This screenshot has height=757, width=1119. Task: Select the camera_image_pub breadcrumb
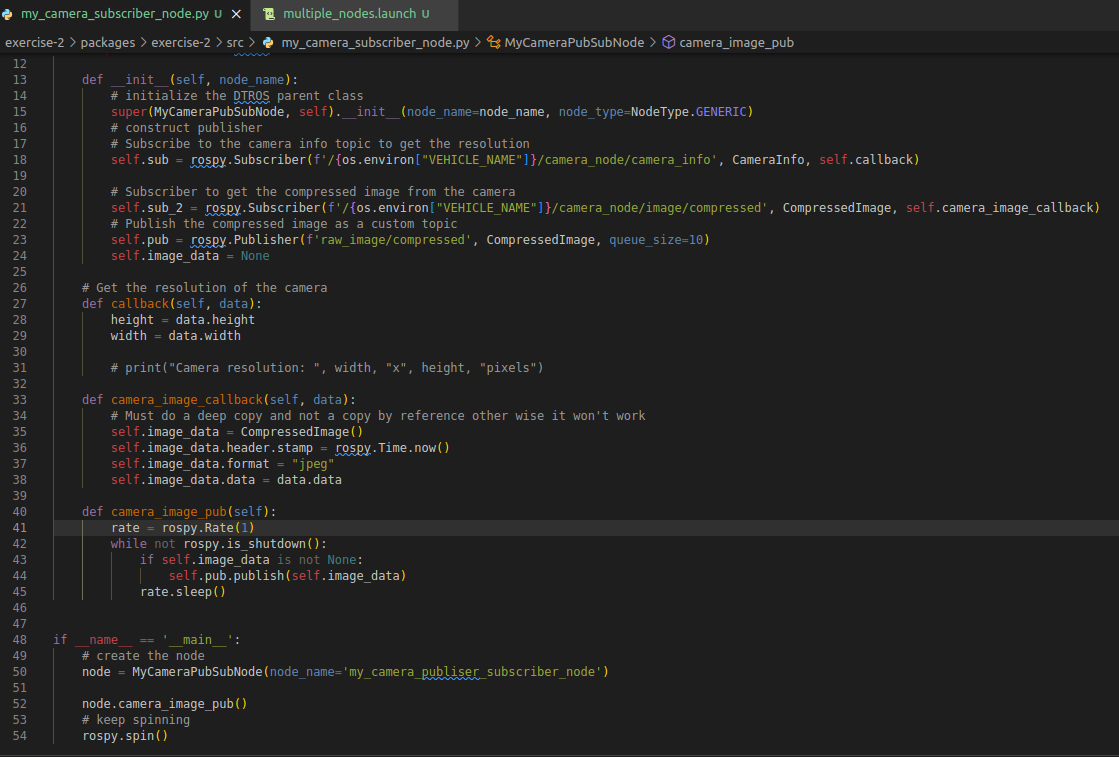pyautogui.click(x=736, y=43)
